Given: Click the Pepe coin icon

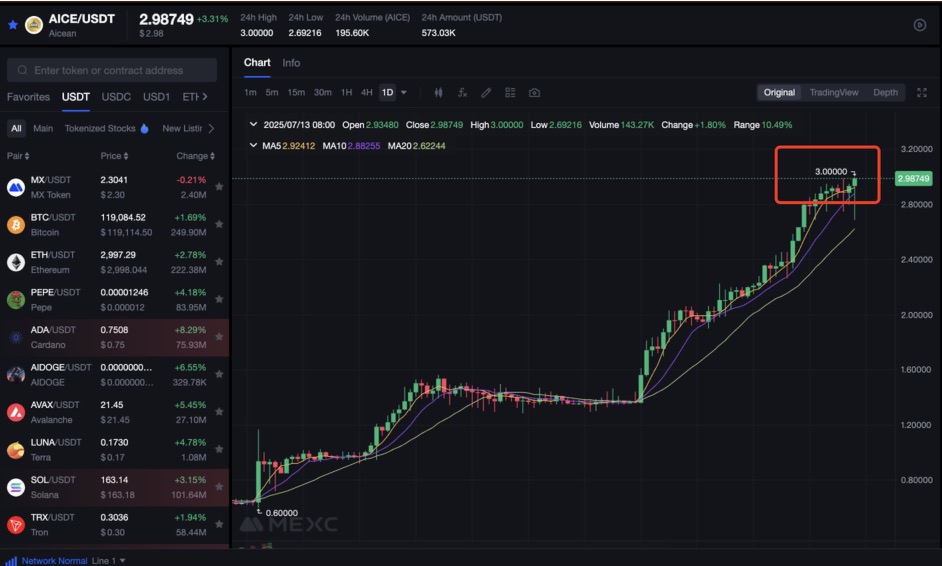Looking at the screenshot, I should (16, 300).
